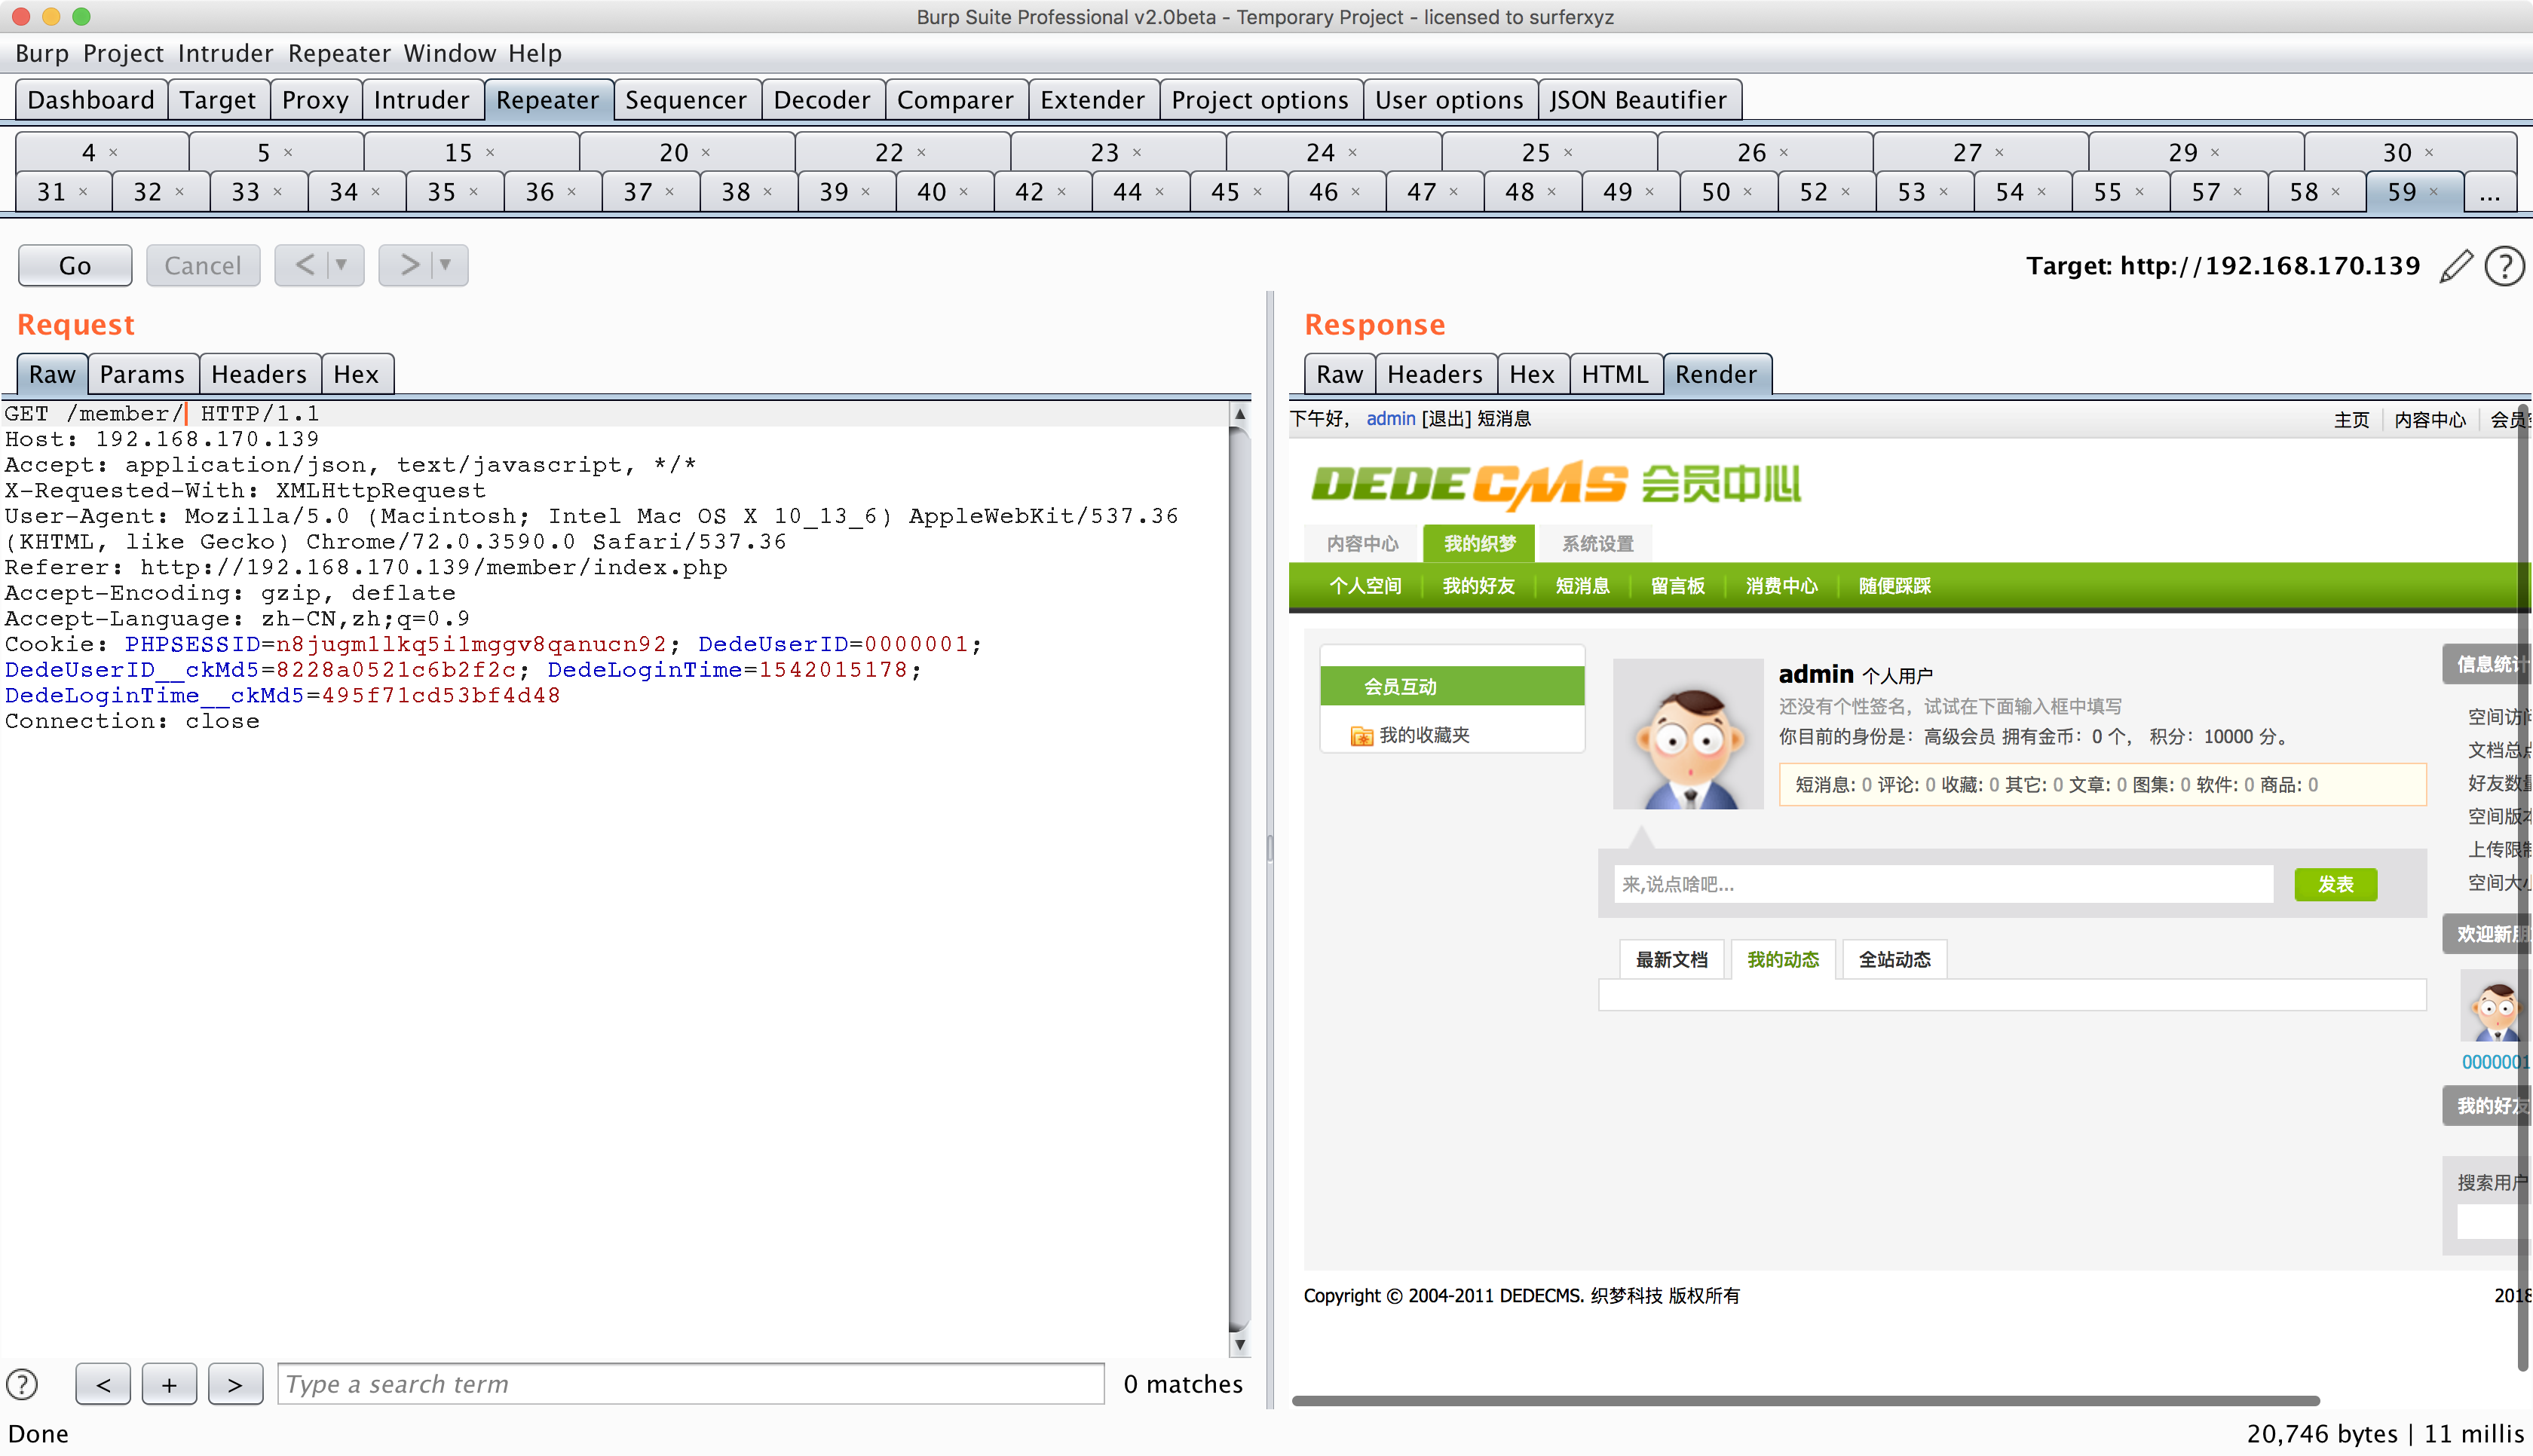Click Go to send the request
This screenshot has height=1456, width=2533.
[x=75, y=265]
